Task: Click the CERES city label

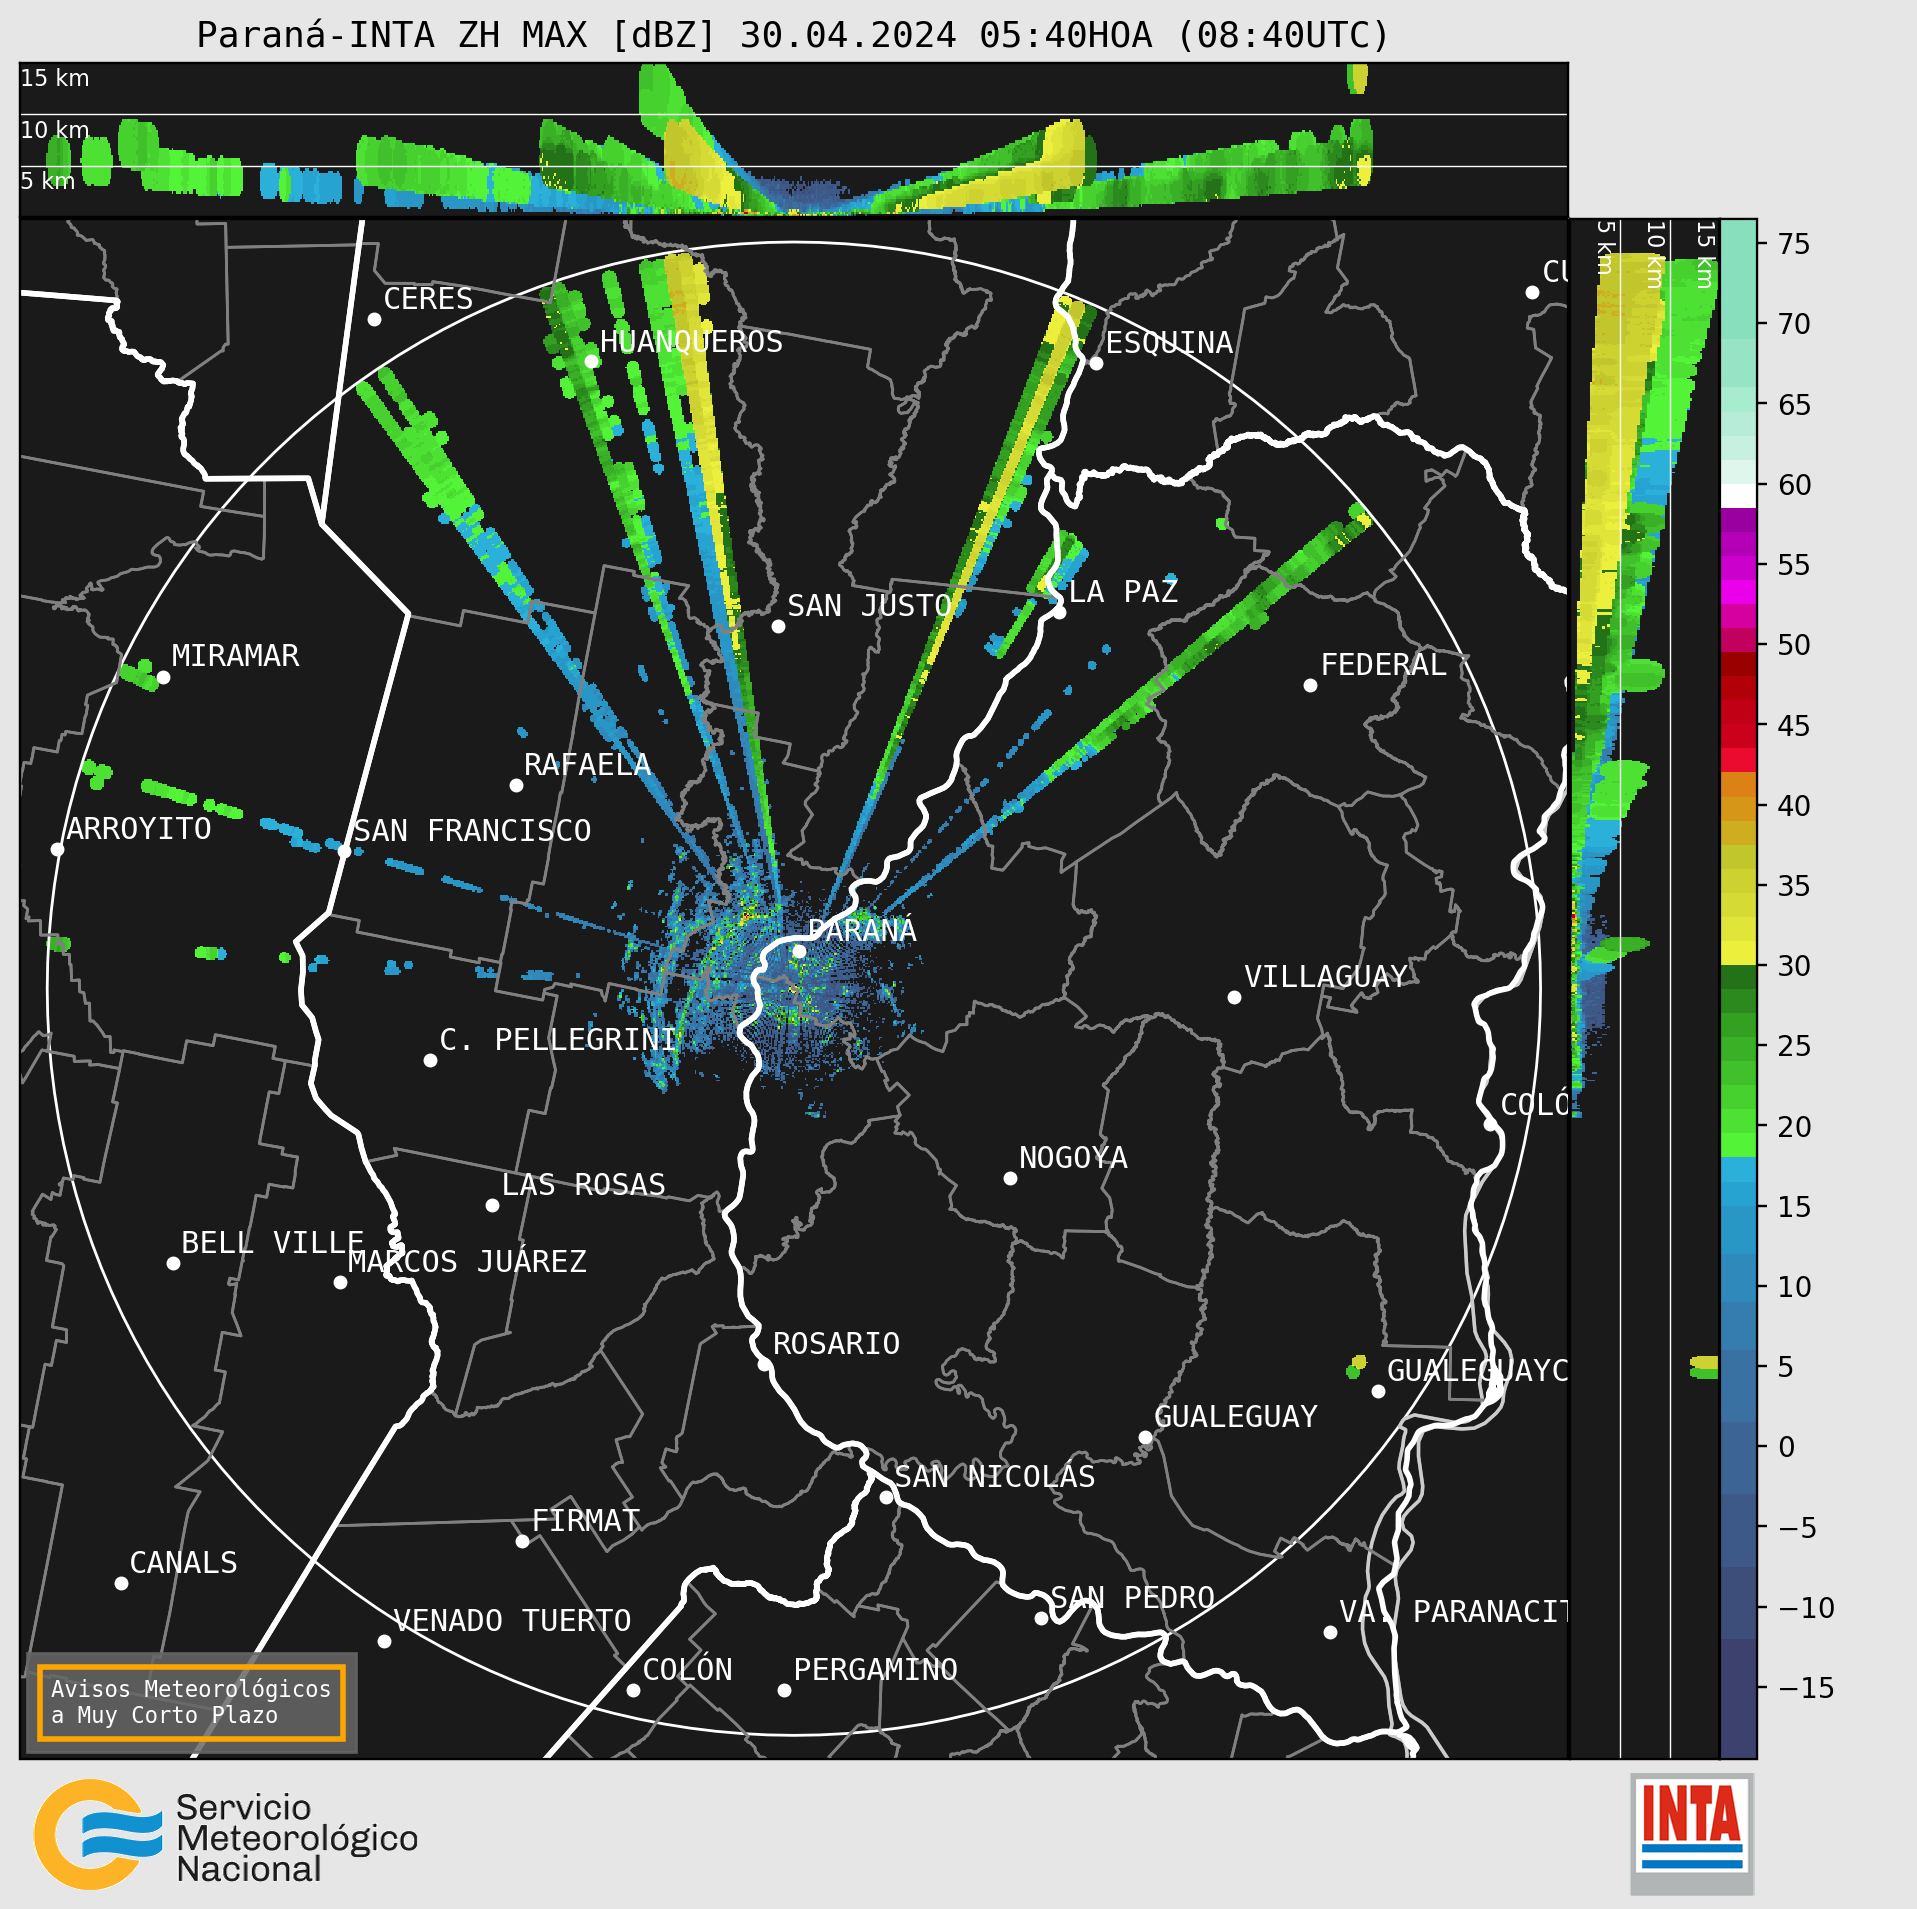Action: coord(428,299)
